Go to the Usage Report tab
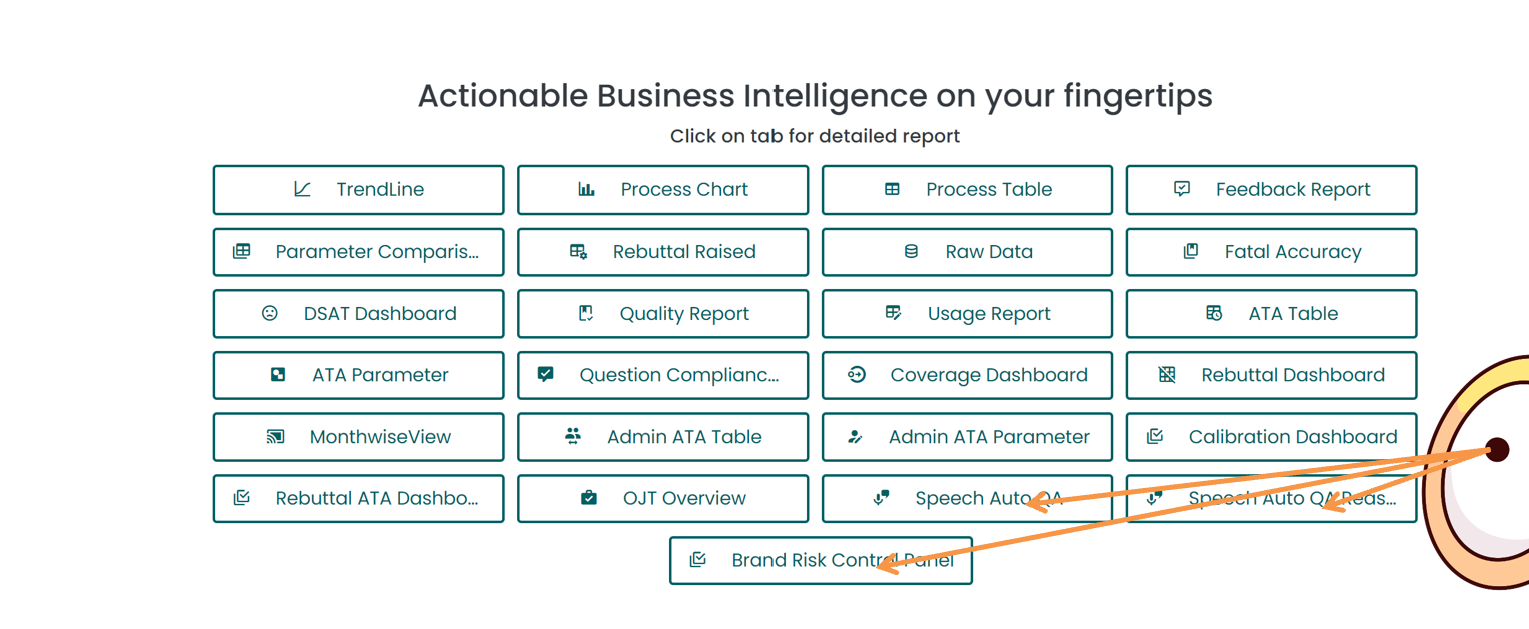 pyautogui.click(x=967, y=314)
